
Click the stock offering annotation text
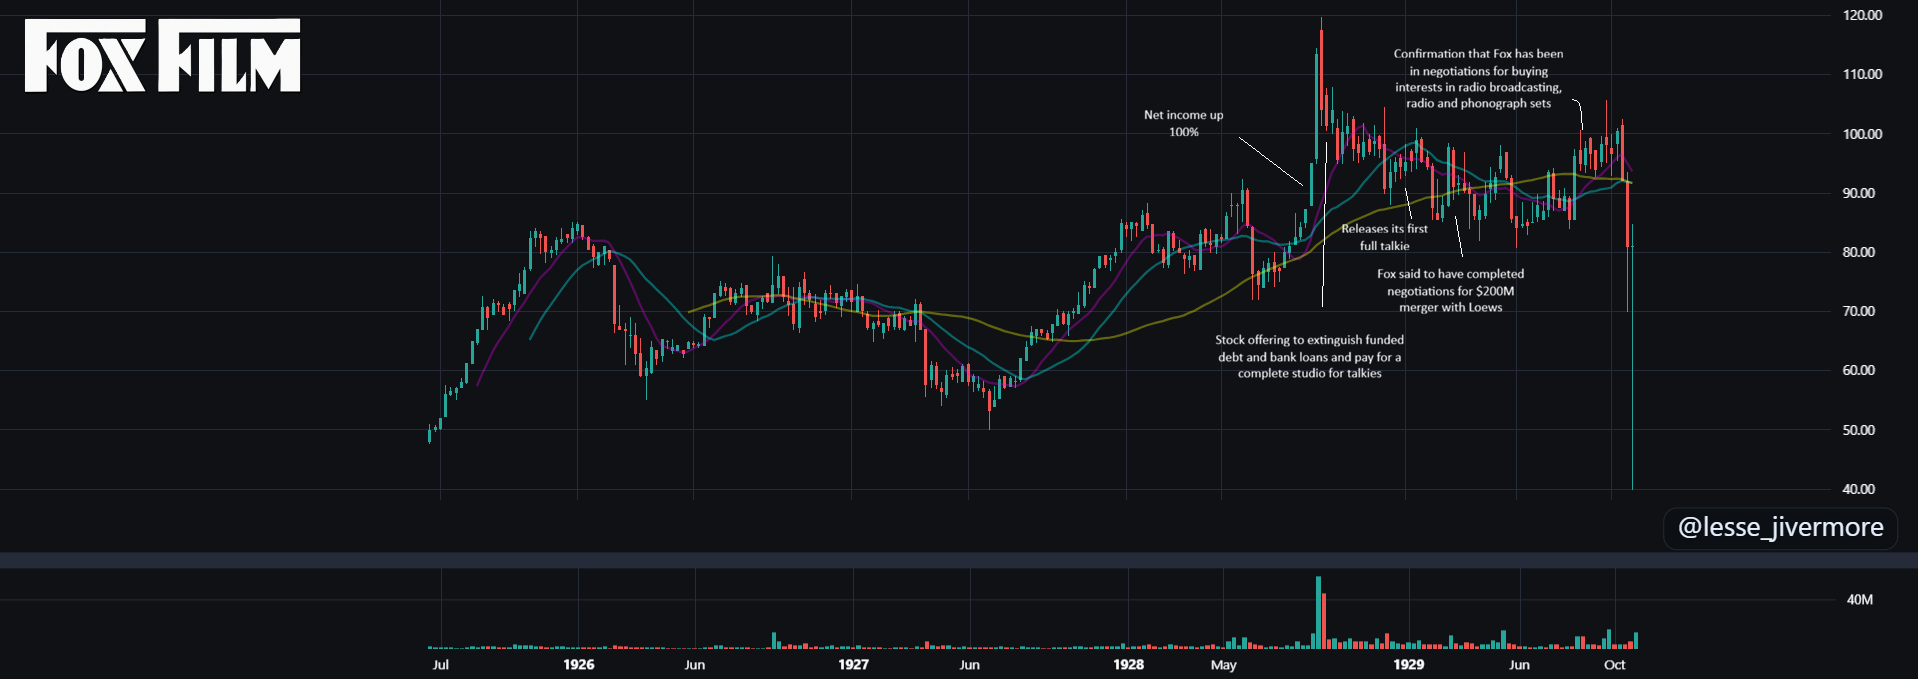(x=1309, y=356)
